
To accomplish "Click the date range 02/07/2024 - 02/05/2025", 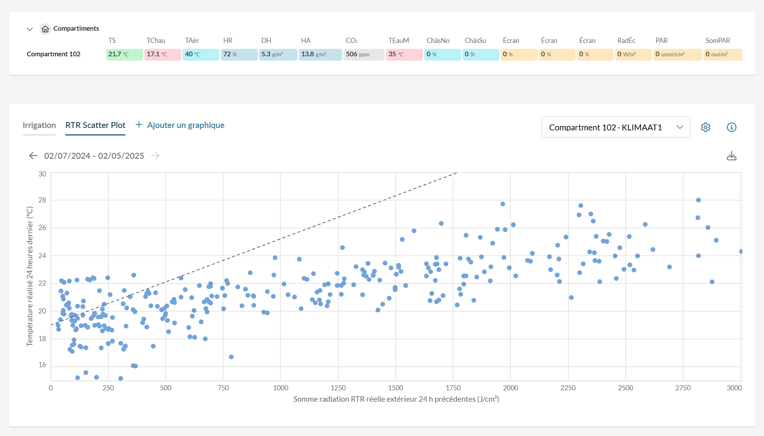I will pos(94,156).
